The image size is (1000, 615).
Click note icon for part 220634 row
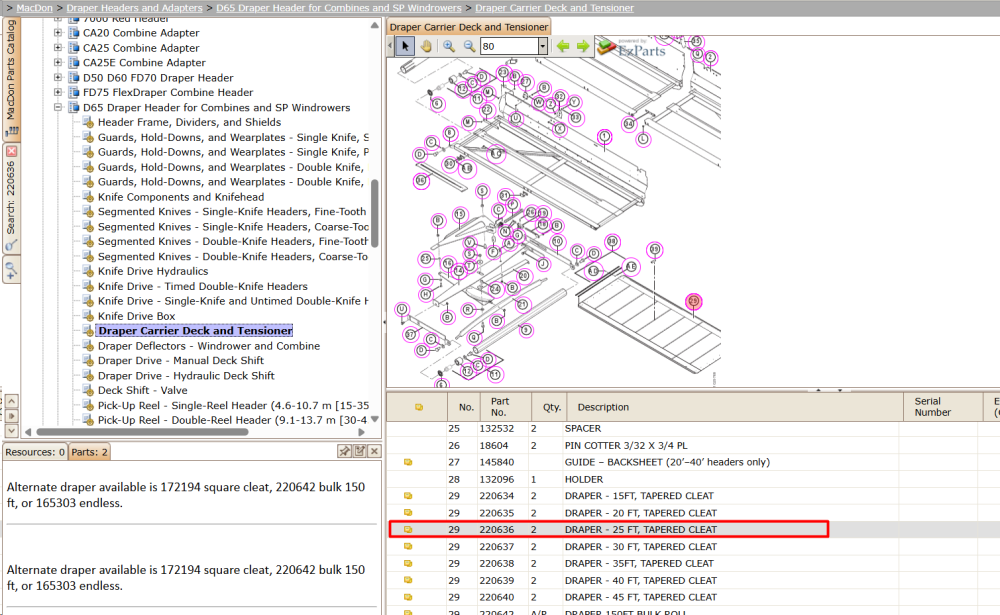pos(408,496)
